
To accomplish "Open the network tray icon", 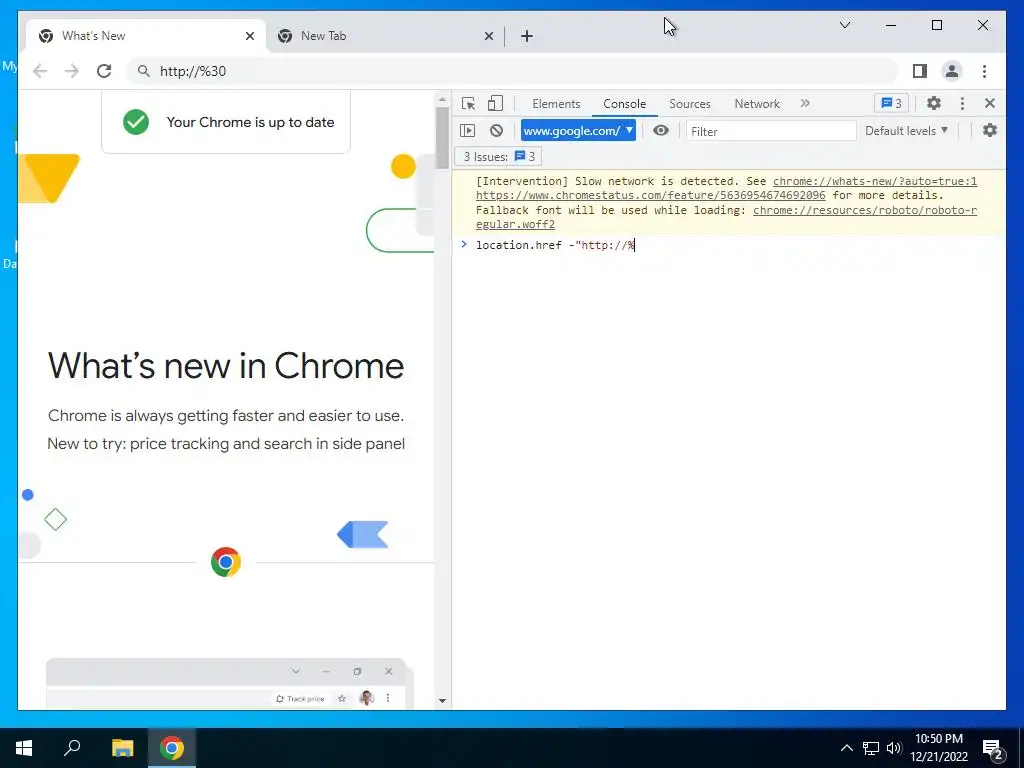I will click(871, 748).
